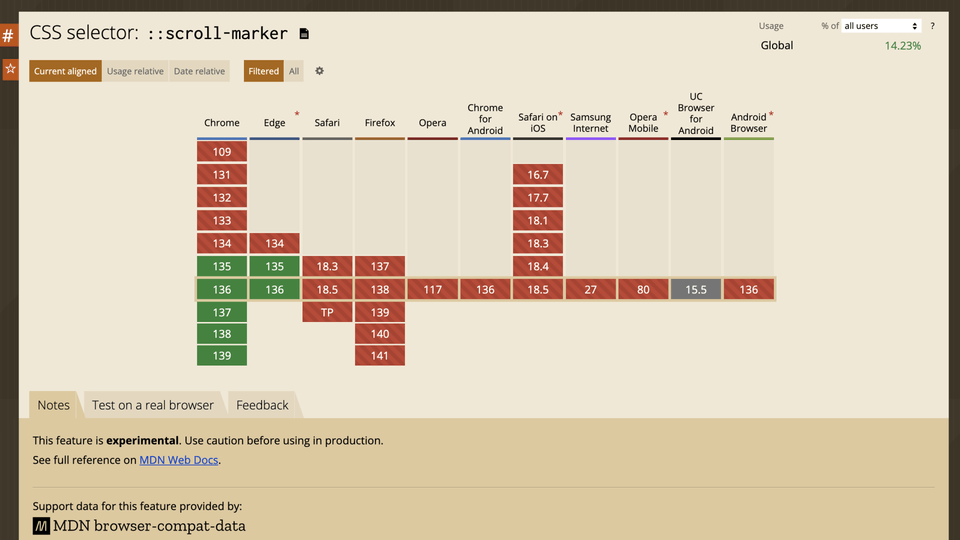
Task: Show All browsers option
Action: 294,71
